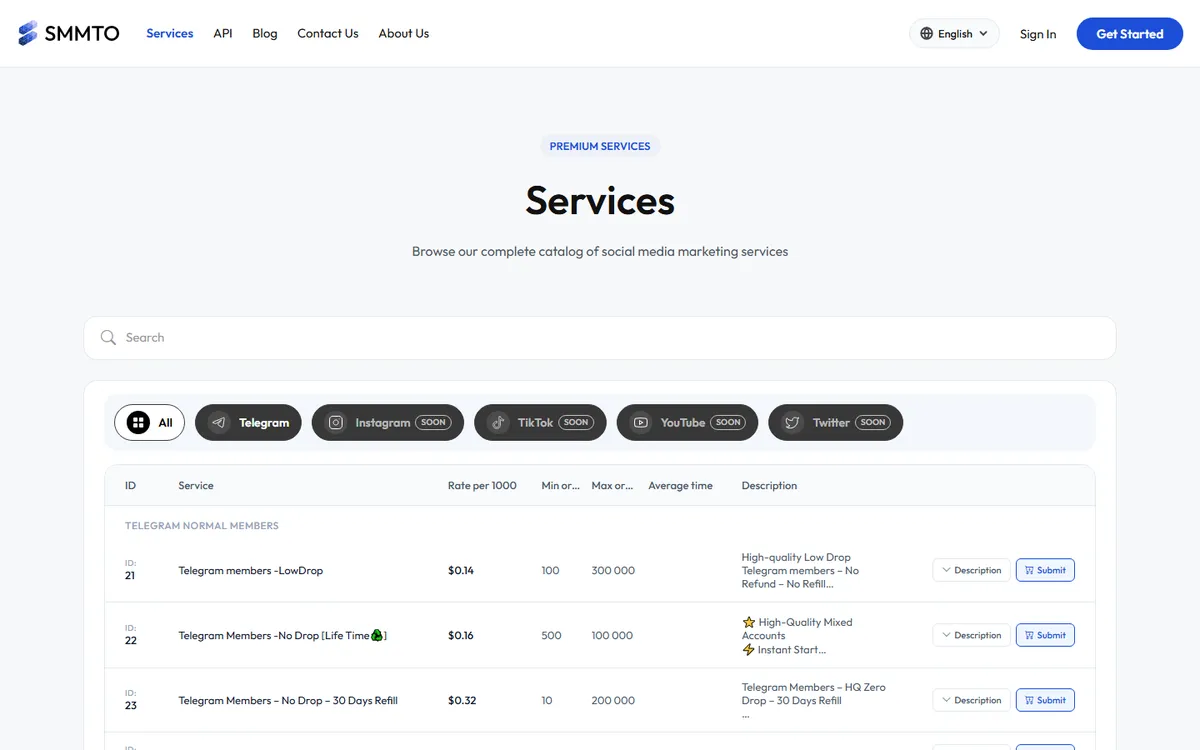This screenshot has width=1200, height=750.
Task: Click the ID column header
Action: pyautogui.click(x=130, y=485)
